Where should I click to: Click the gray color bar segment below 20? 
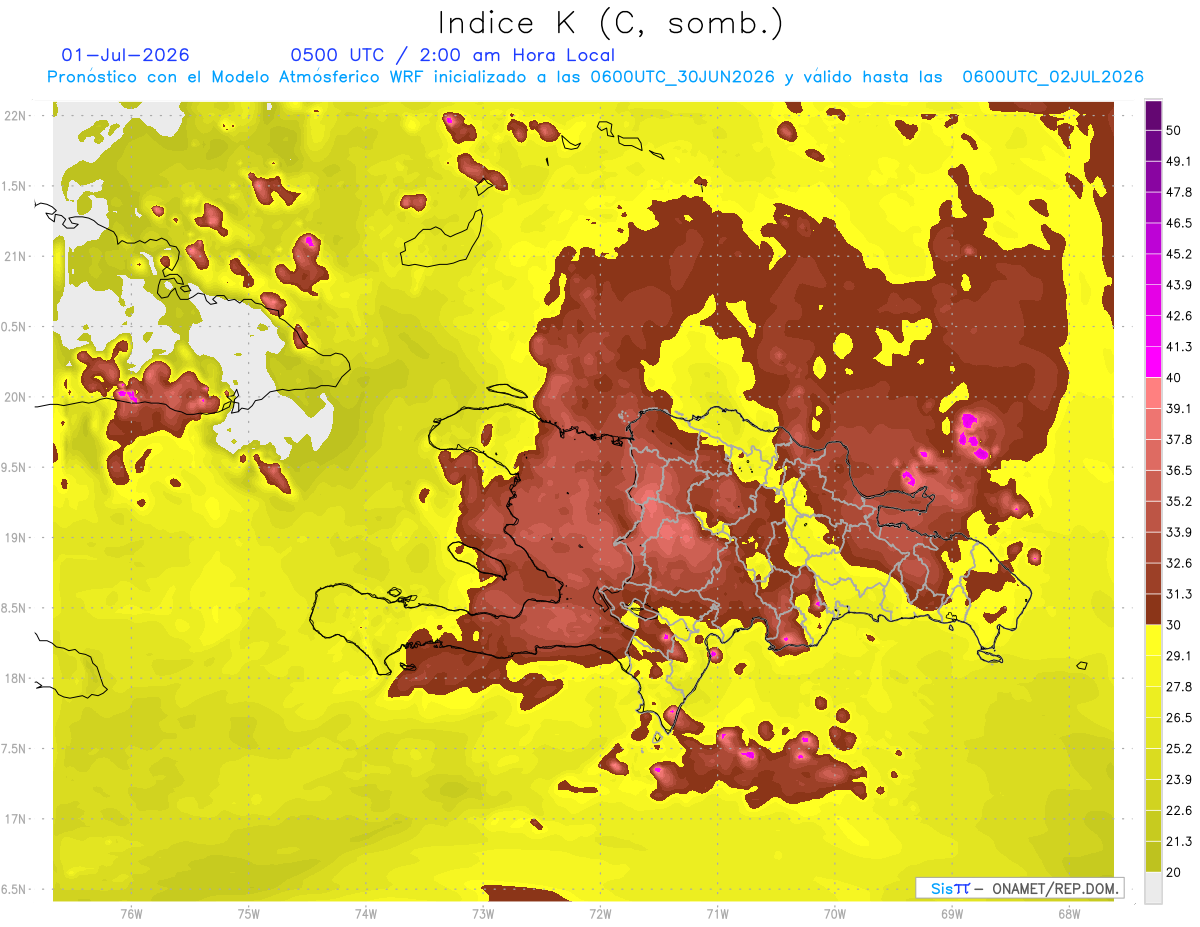(x=1153, y=887)
